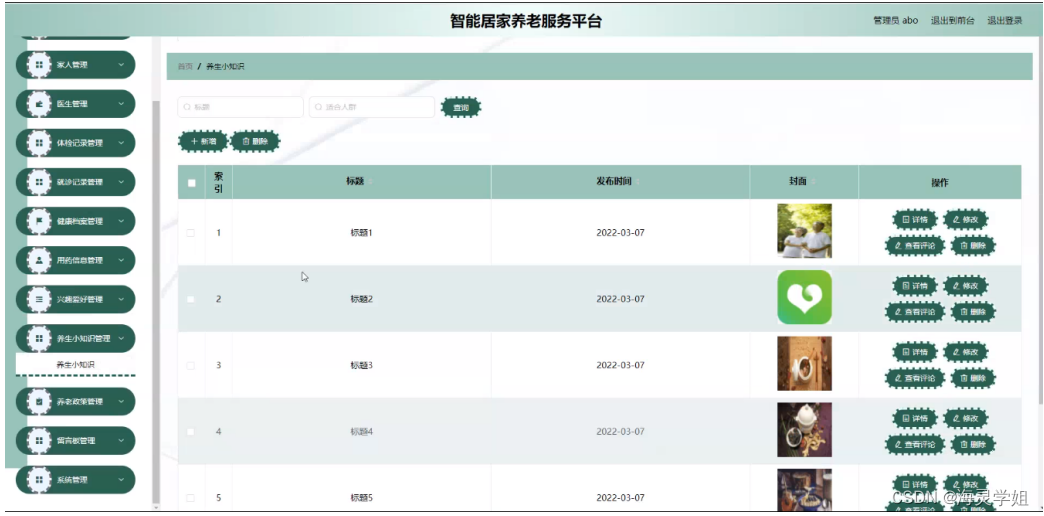The image size is (1044, 516).
Task: Click 删除 for 标题1 row
Action: coord(973,246)
